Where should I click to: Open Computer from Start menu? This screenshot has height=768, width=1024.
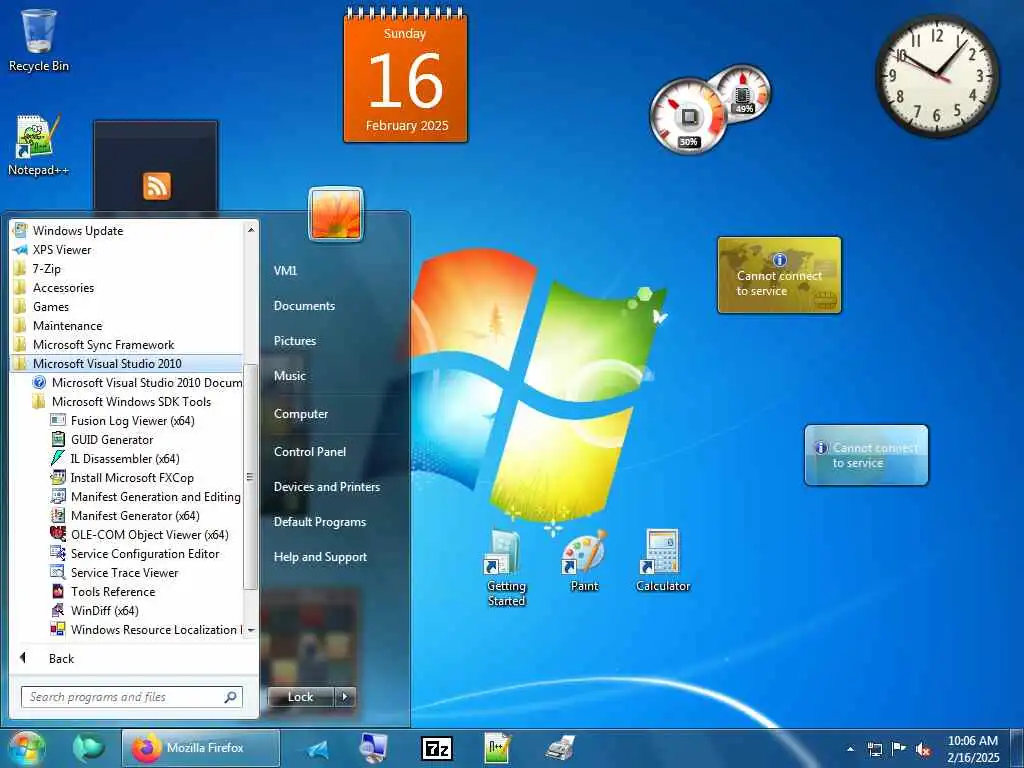(x=301, y=414)
